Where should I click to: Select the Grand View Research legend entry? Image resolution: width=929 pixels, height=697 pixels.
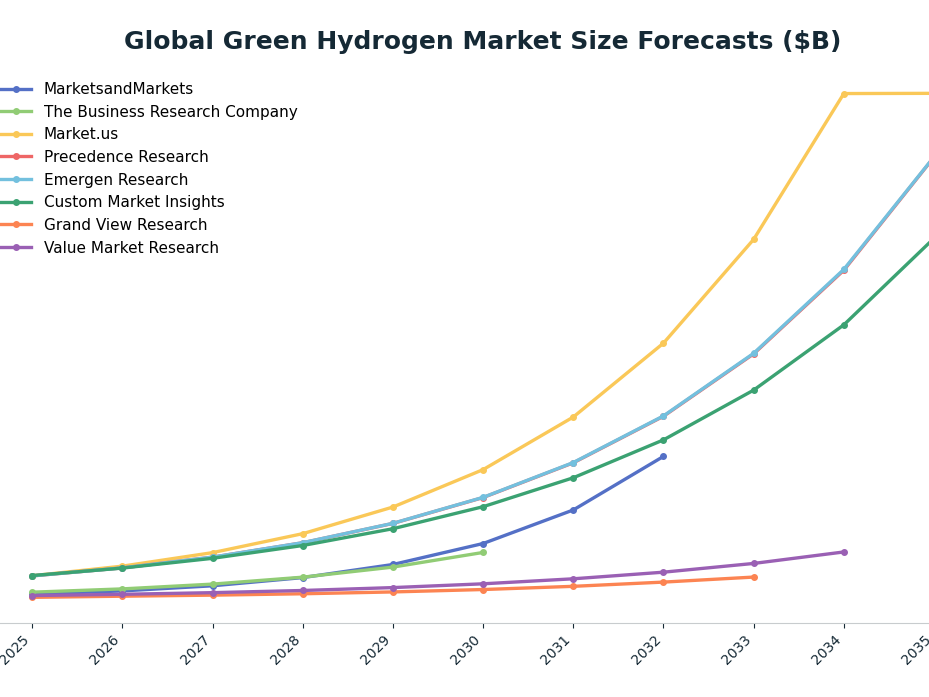coord(104,225)
